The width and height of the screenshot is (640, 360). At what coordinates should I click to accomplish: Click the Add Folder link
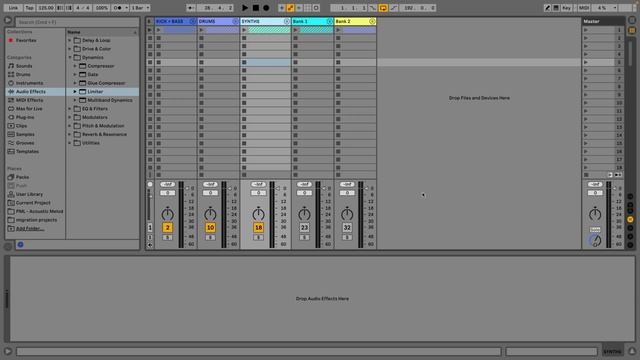[x=30, y=229]
